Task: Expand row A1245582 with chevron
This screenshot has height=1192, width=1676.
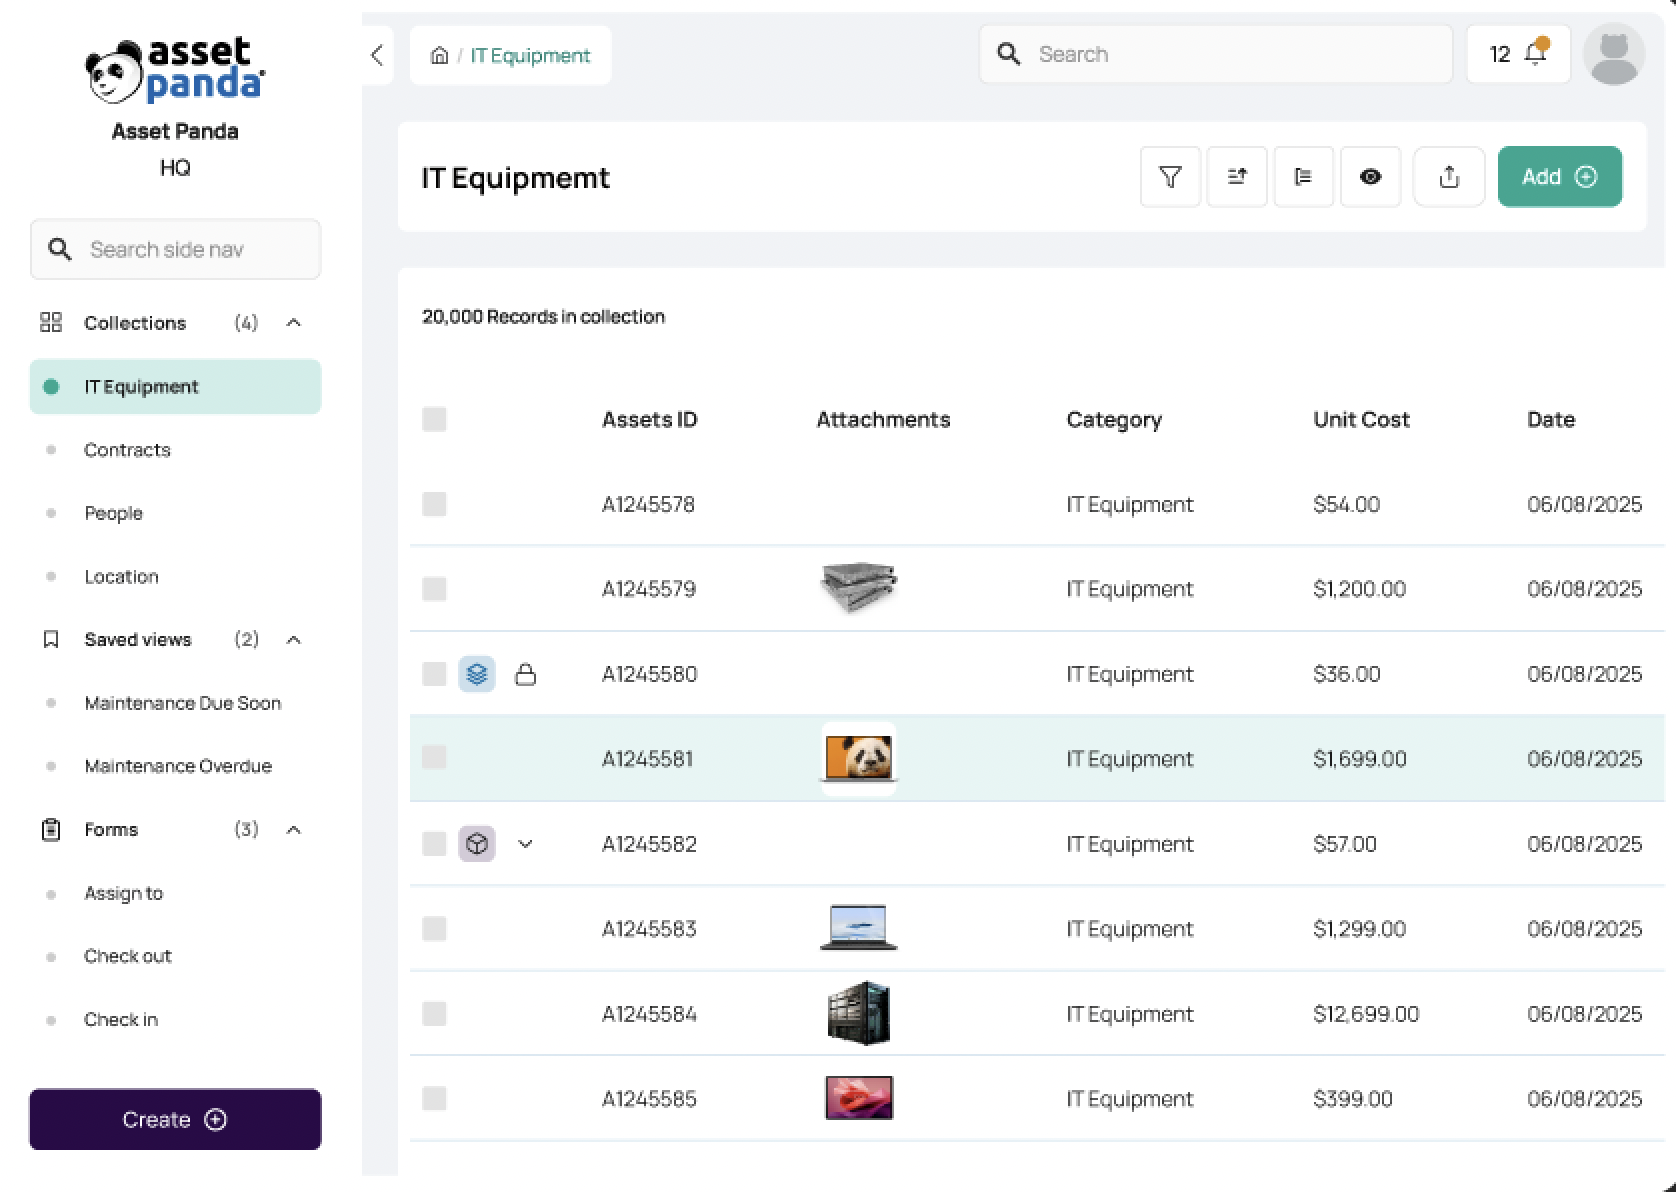Action: coord(525,844)
